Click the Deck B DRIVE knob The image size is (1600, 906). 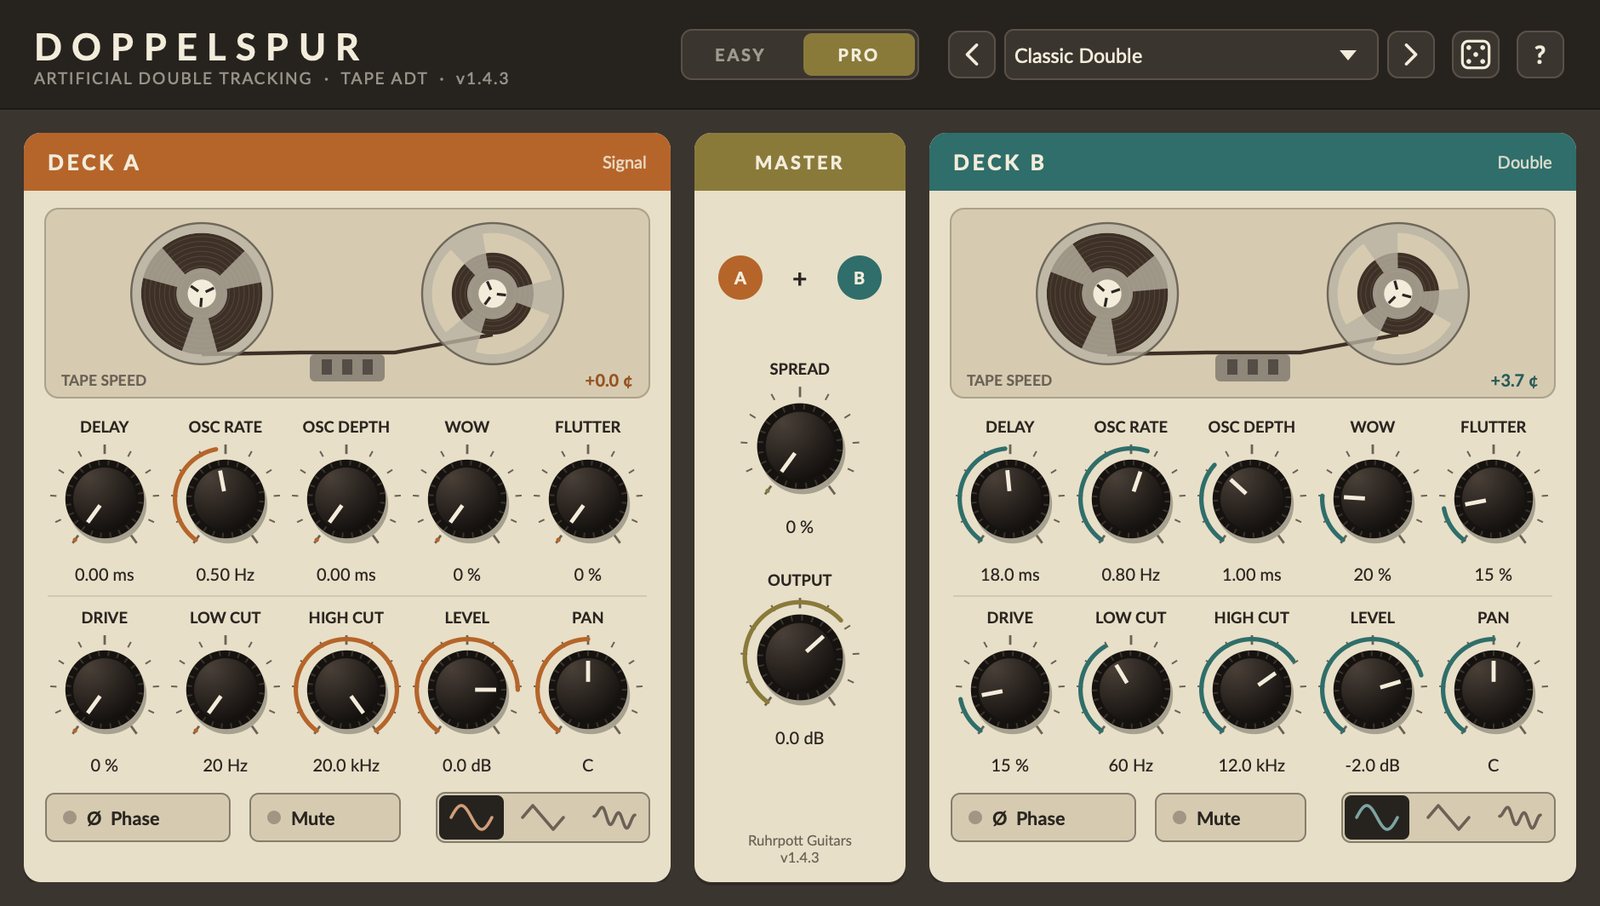pyautogui.click(x=1010, y=689)
